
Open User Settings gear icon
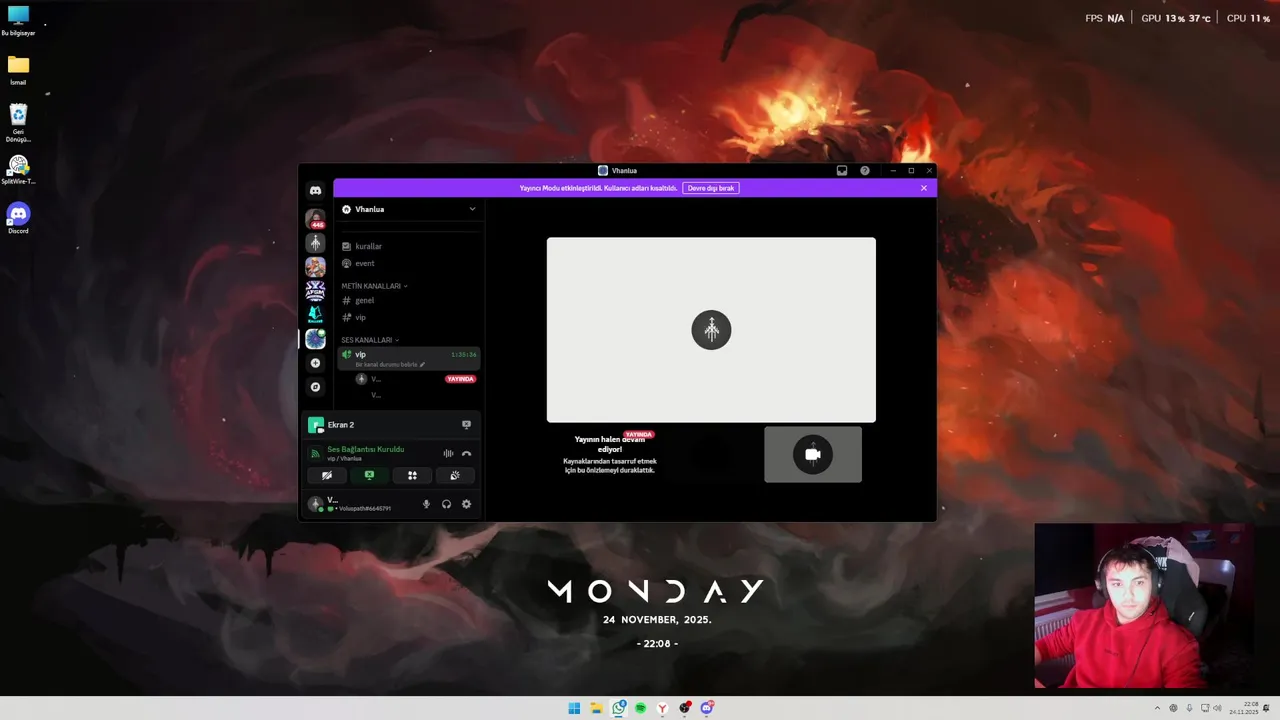466,504
